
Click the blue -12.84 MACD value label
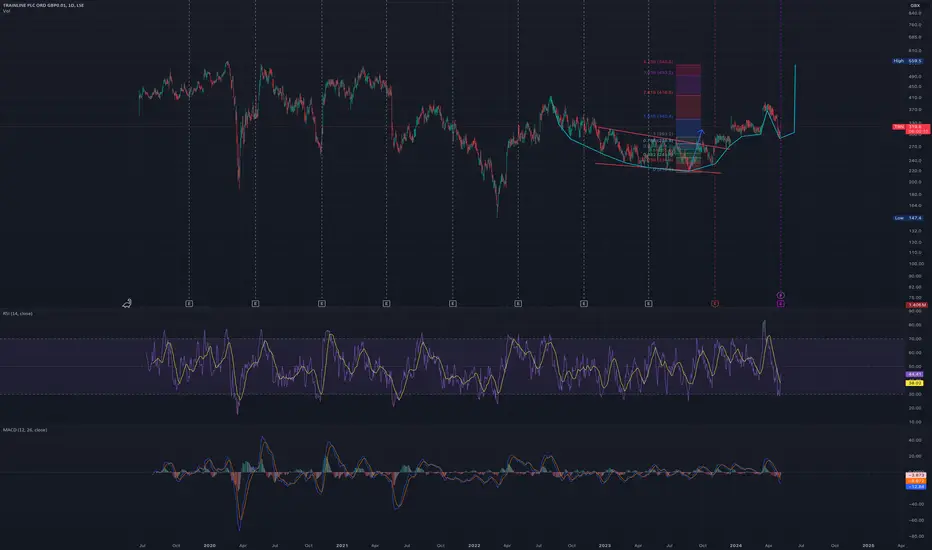(916, 486)
